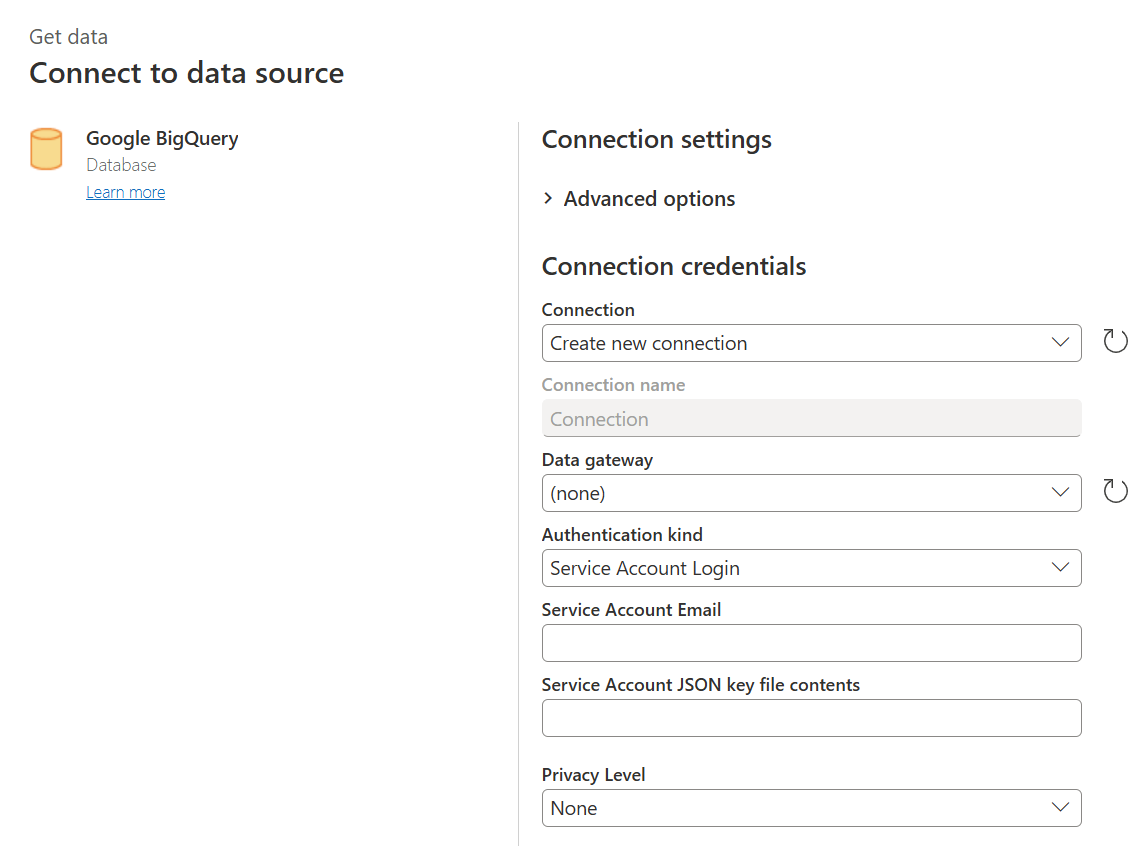The width and height of the screenshot is (1138, 846).
Task: Click the Advanced options chevron arrow
Action: tap(548, 199)
